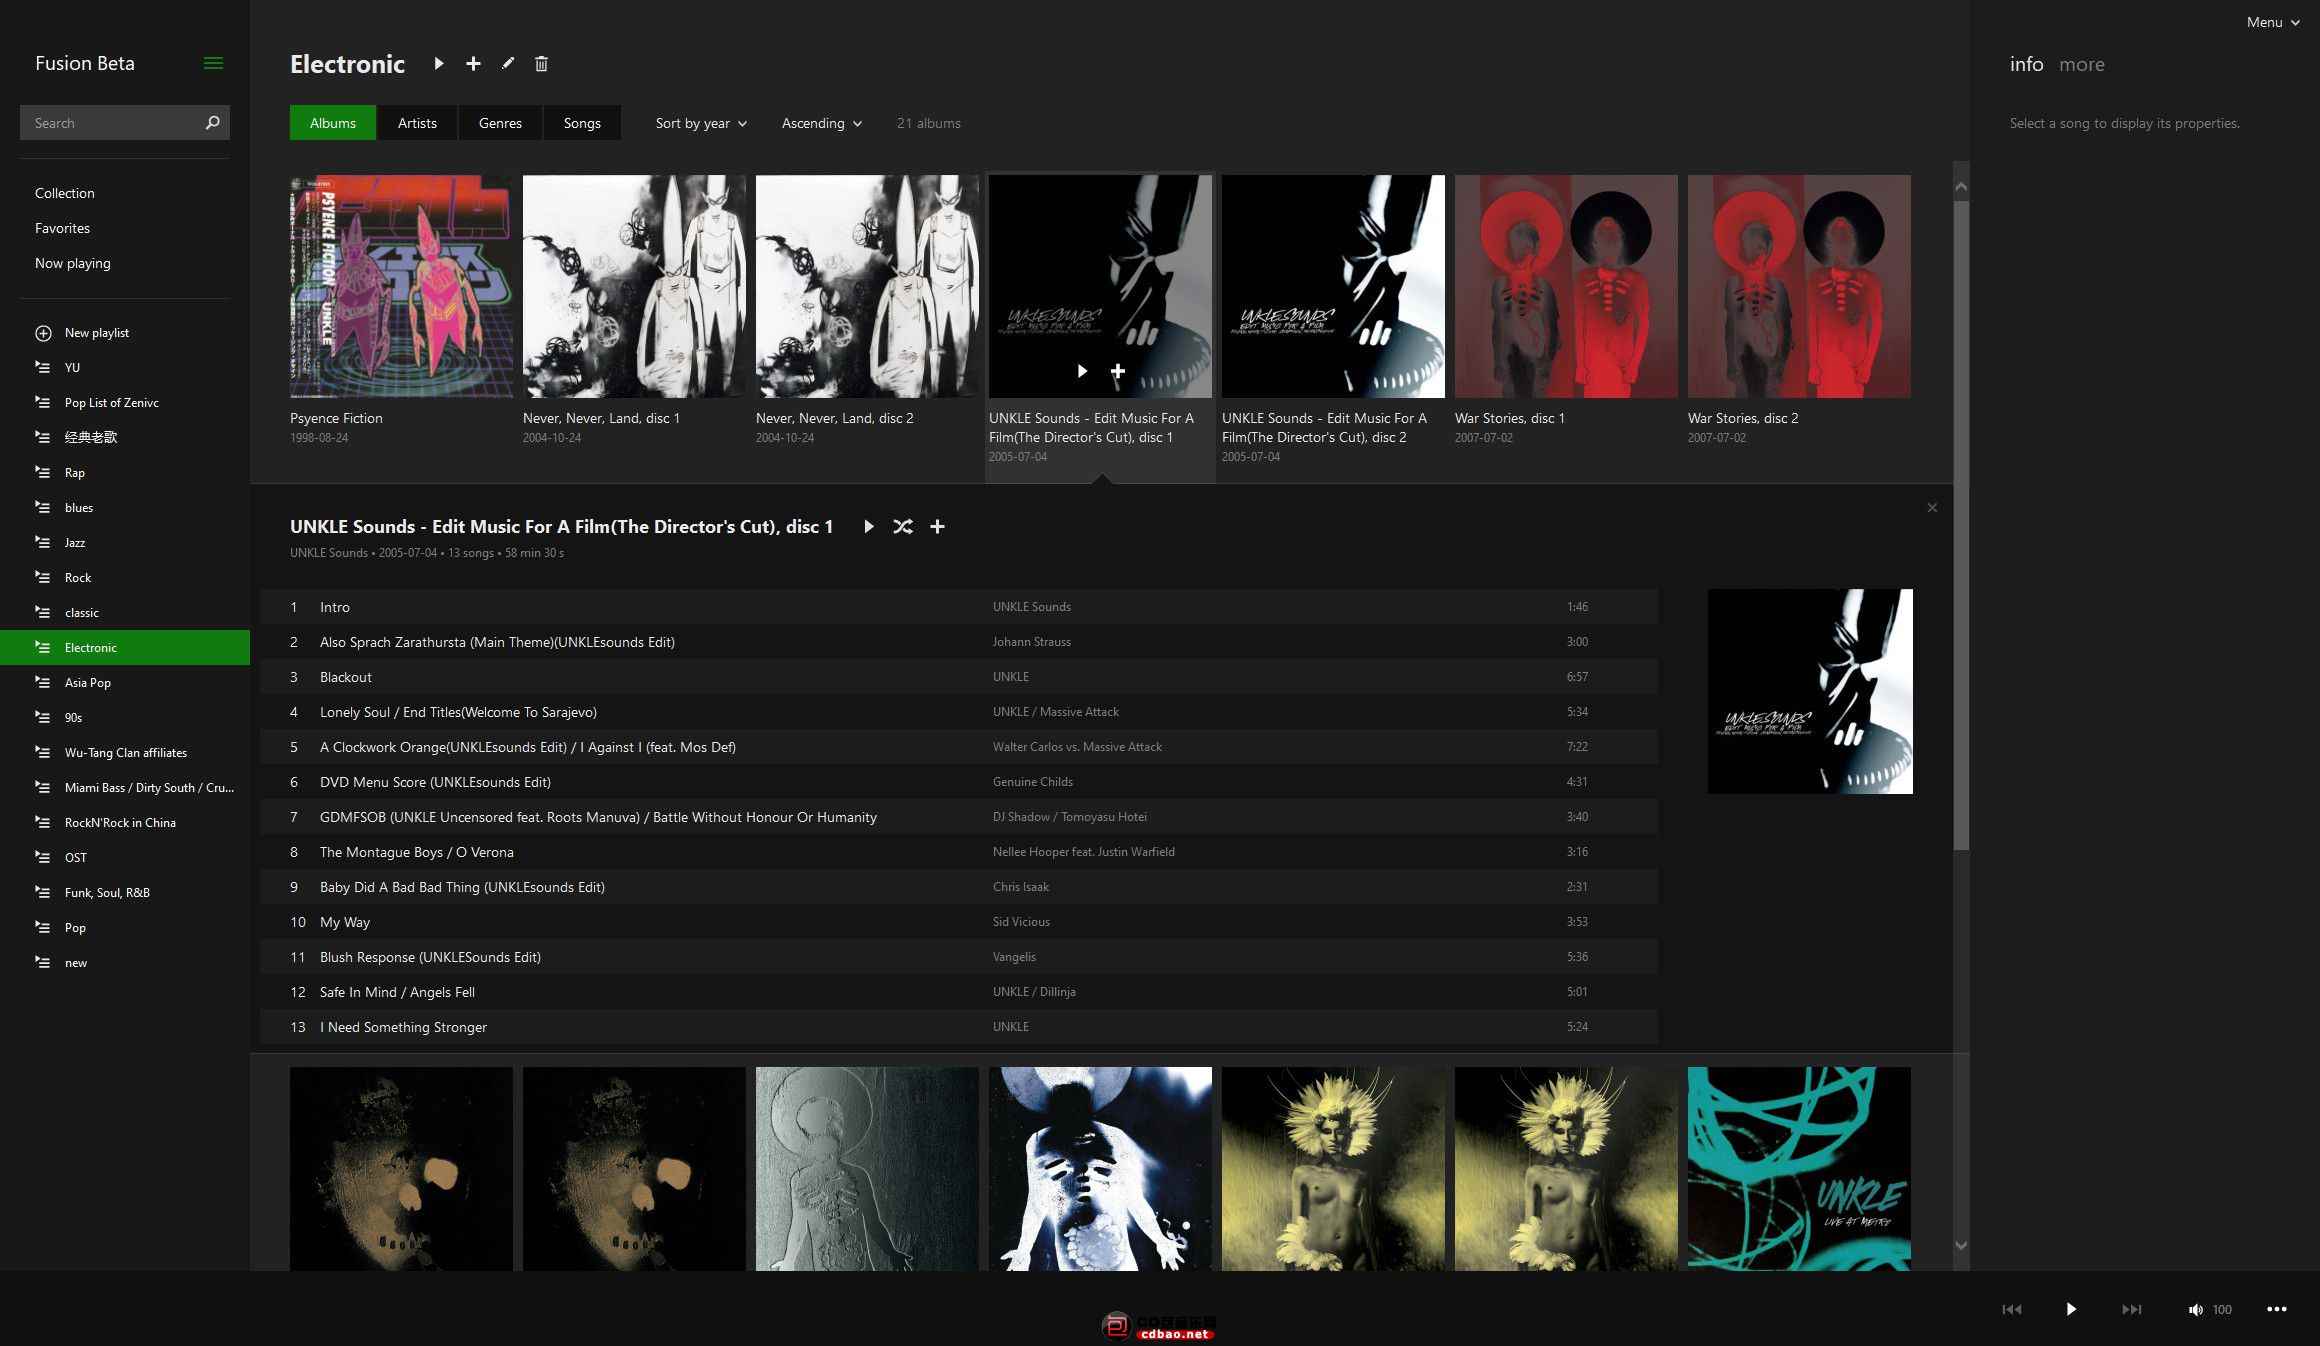Select the UNKLE Live teal album cover
2320x1346 pixels.
point(1799,1168)
